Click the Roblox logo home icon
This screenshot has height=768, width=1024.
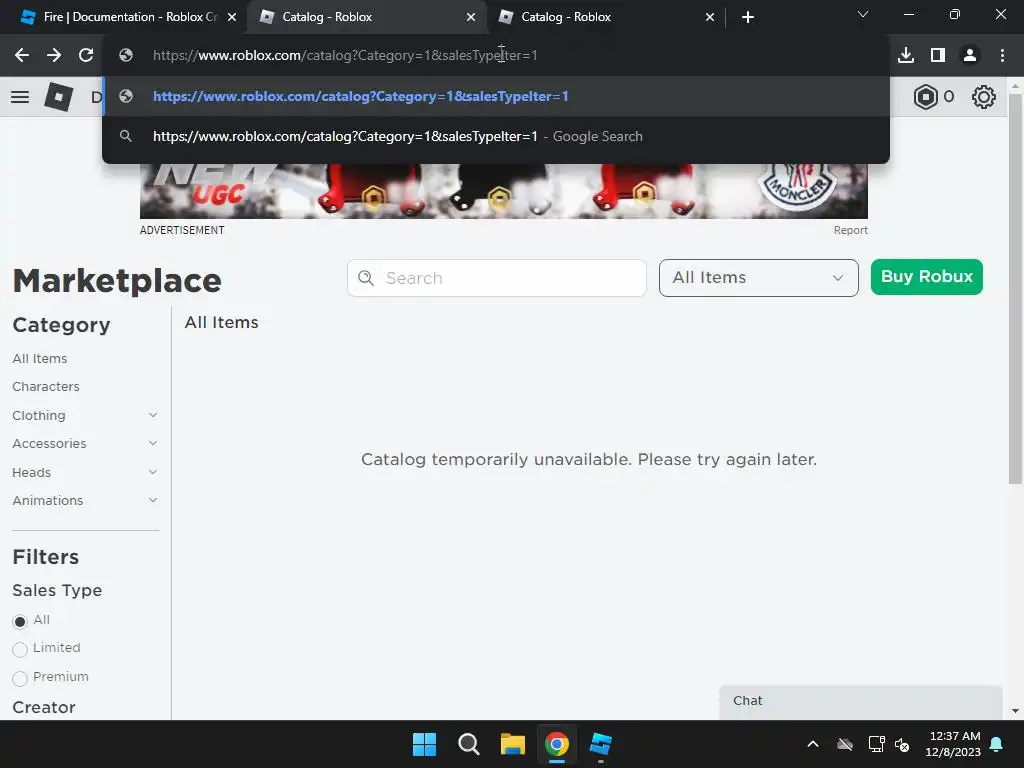[58, 97]
